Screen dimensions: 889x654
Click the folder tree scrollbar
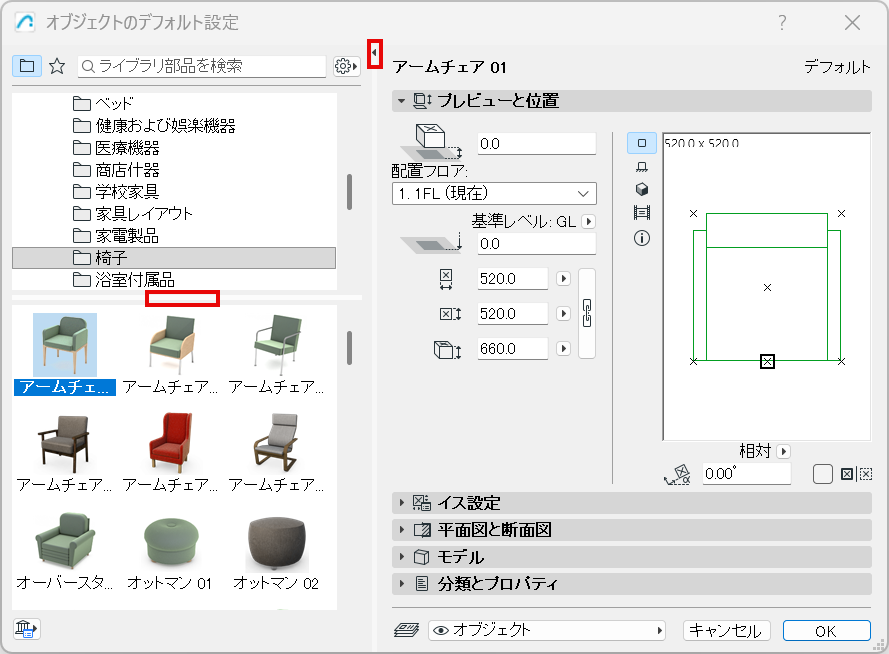click(x=349, y=192)
